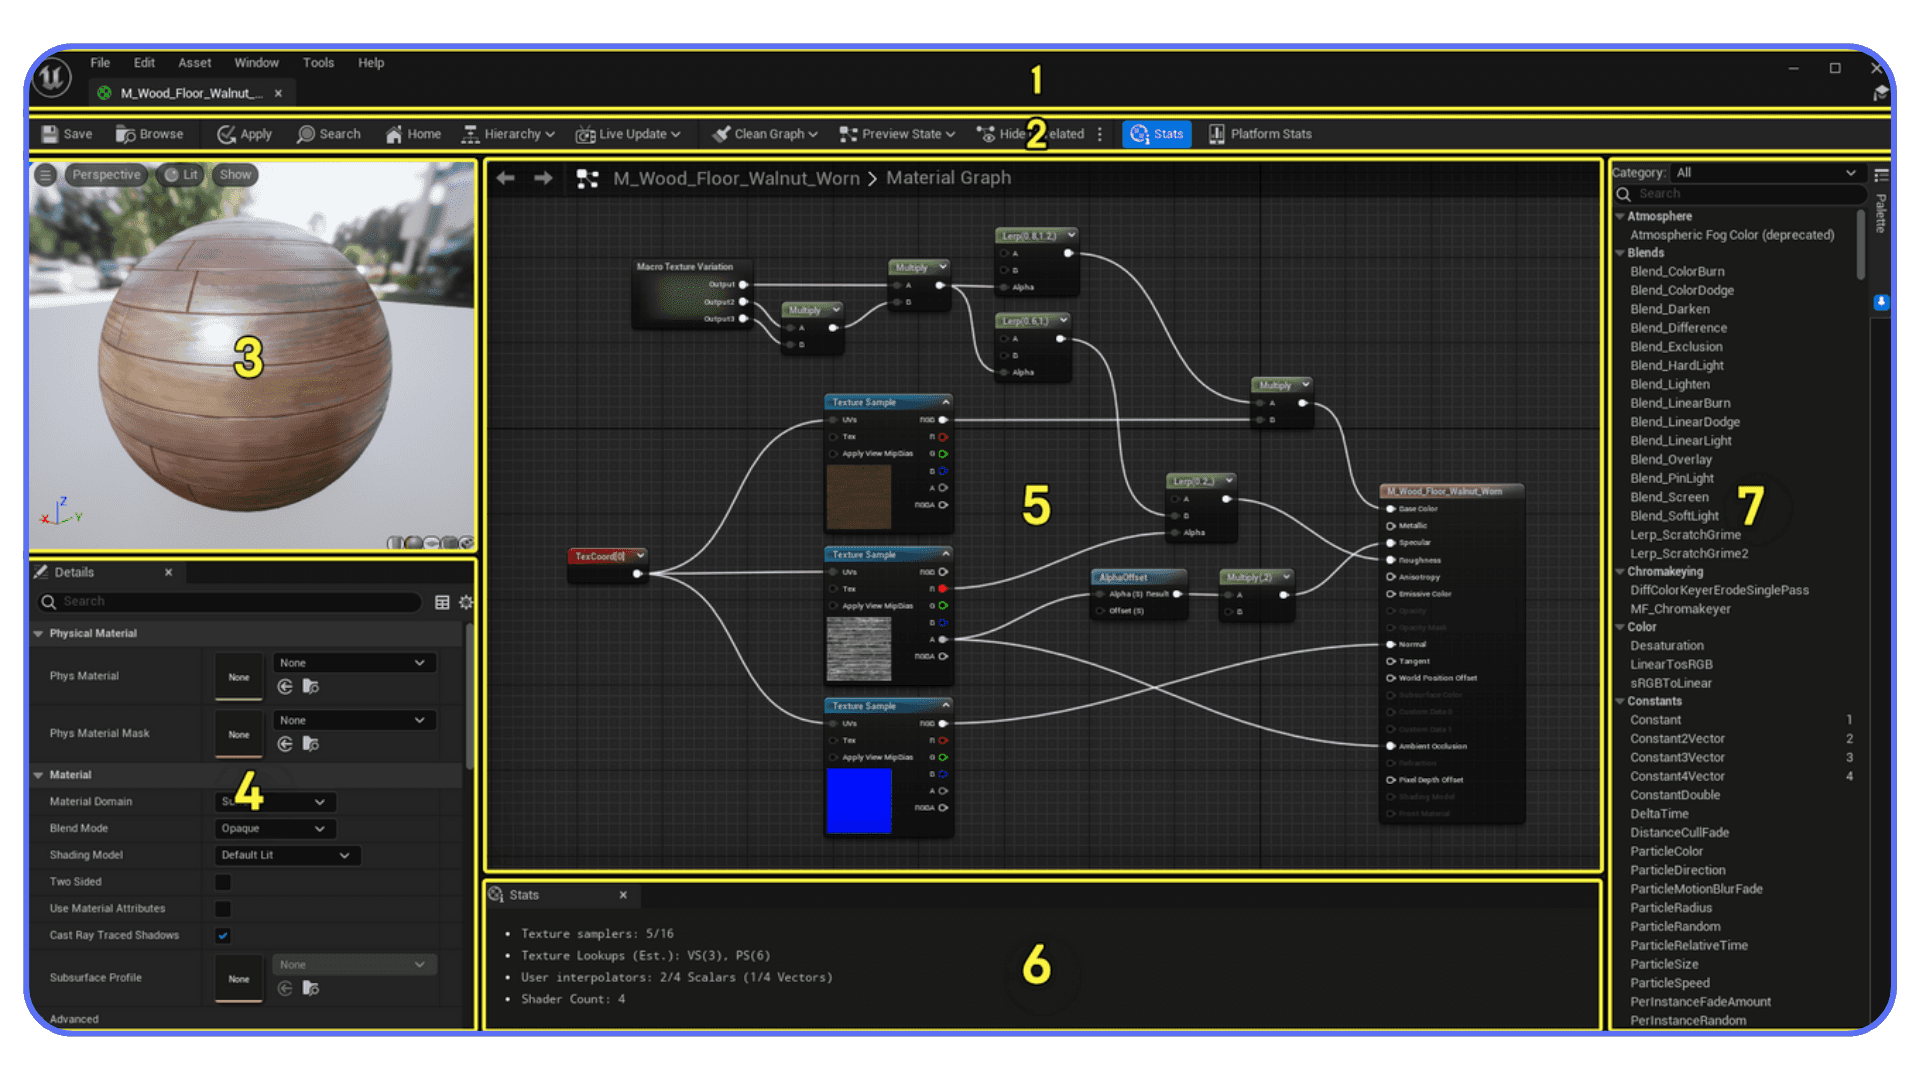Open the File menu
The width and height of the screenshot is (1920, 1080).
pyautogui.click(x=100, y=62)
